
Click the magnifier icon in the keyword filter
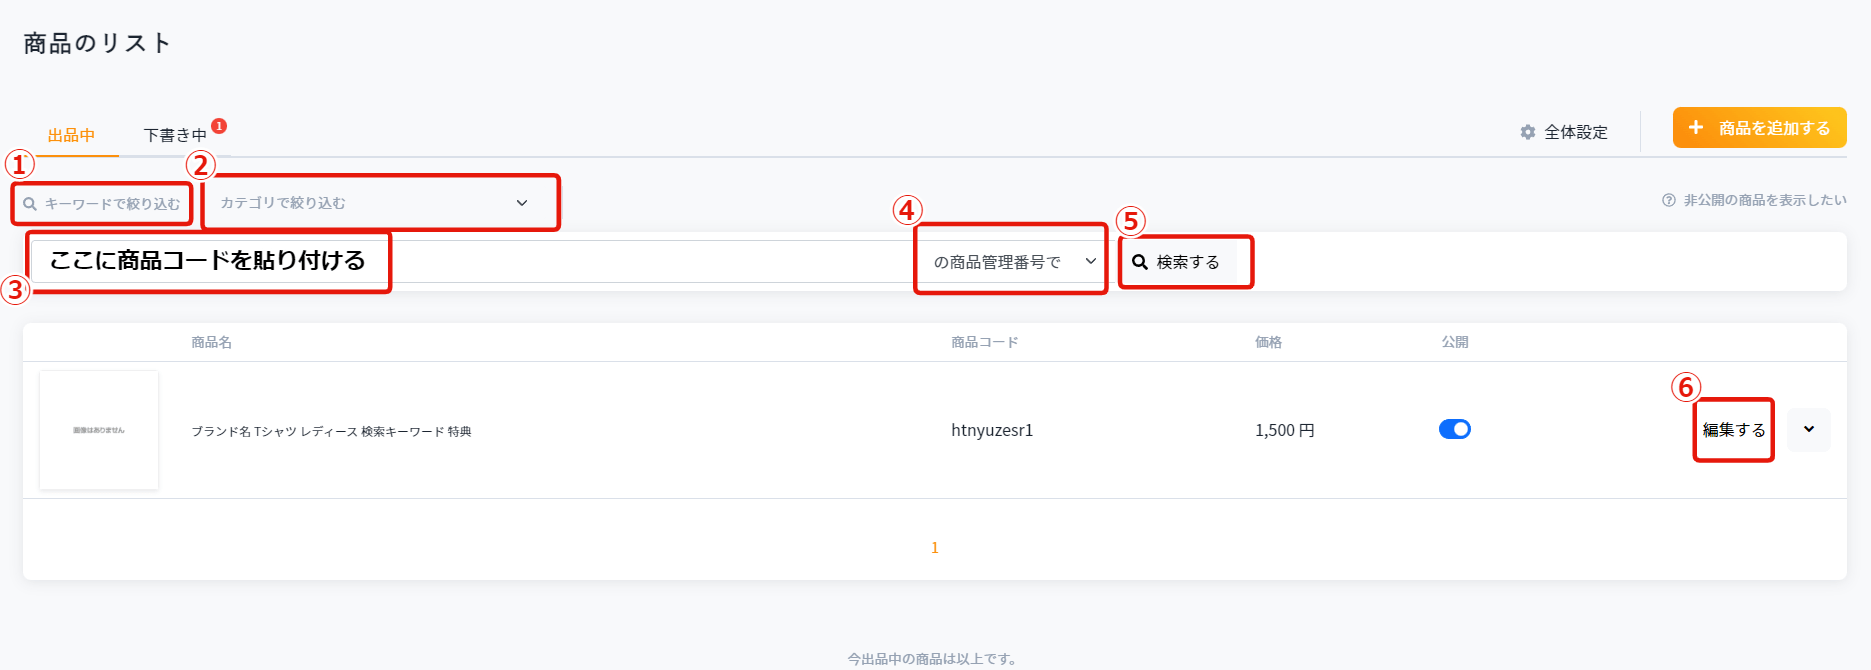coord(30,204)
